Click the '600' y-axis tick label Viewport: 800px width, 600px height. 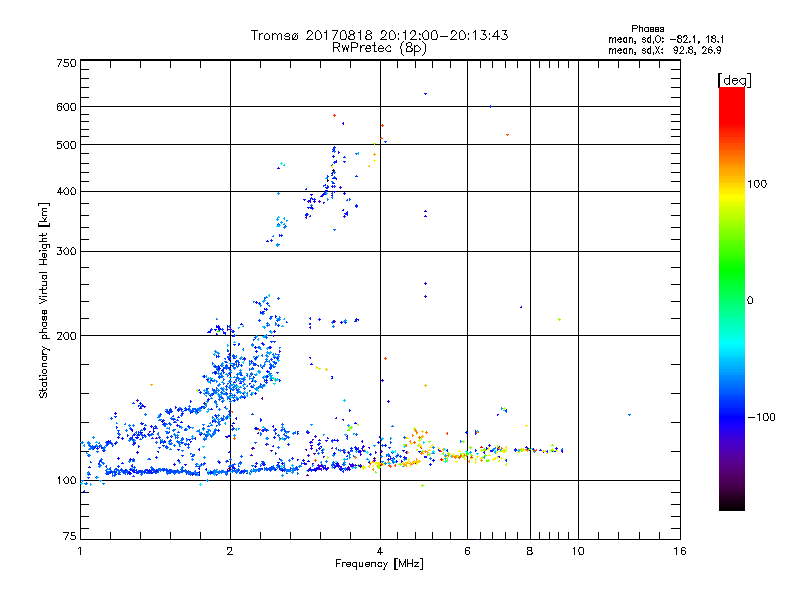coord(67,107)
